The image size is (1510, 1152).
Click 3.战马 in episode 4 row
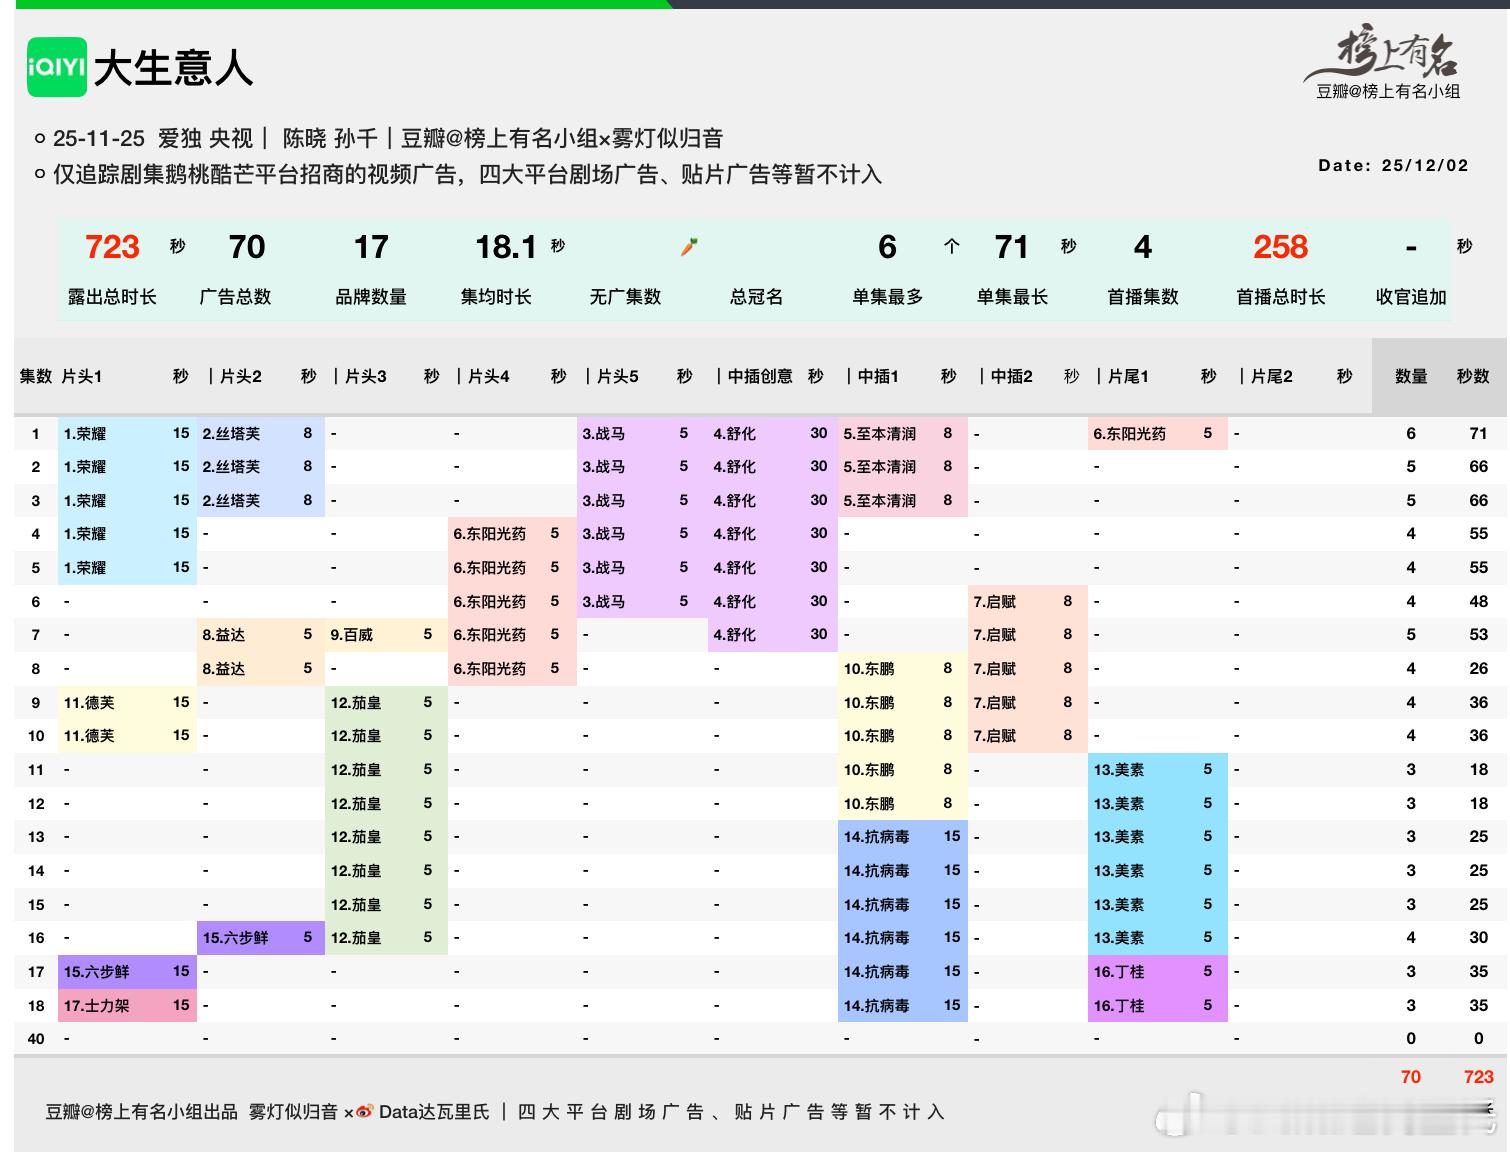pos(604,534)
